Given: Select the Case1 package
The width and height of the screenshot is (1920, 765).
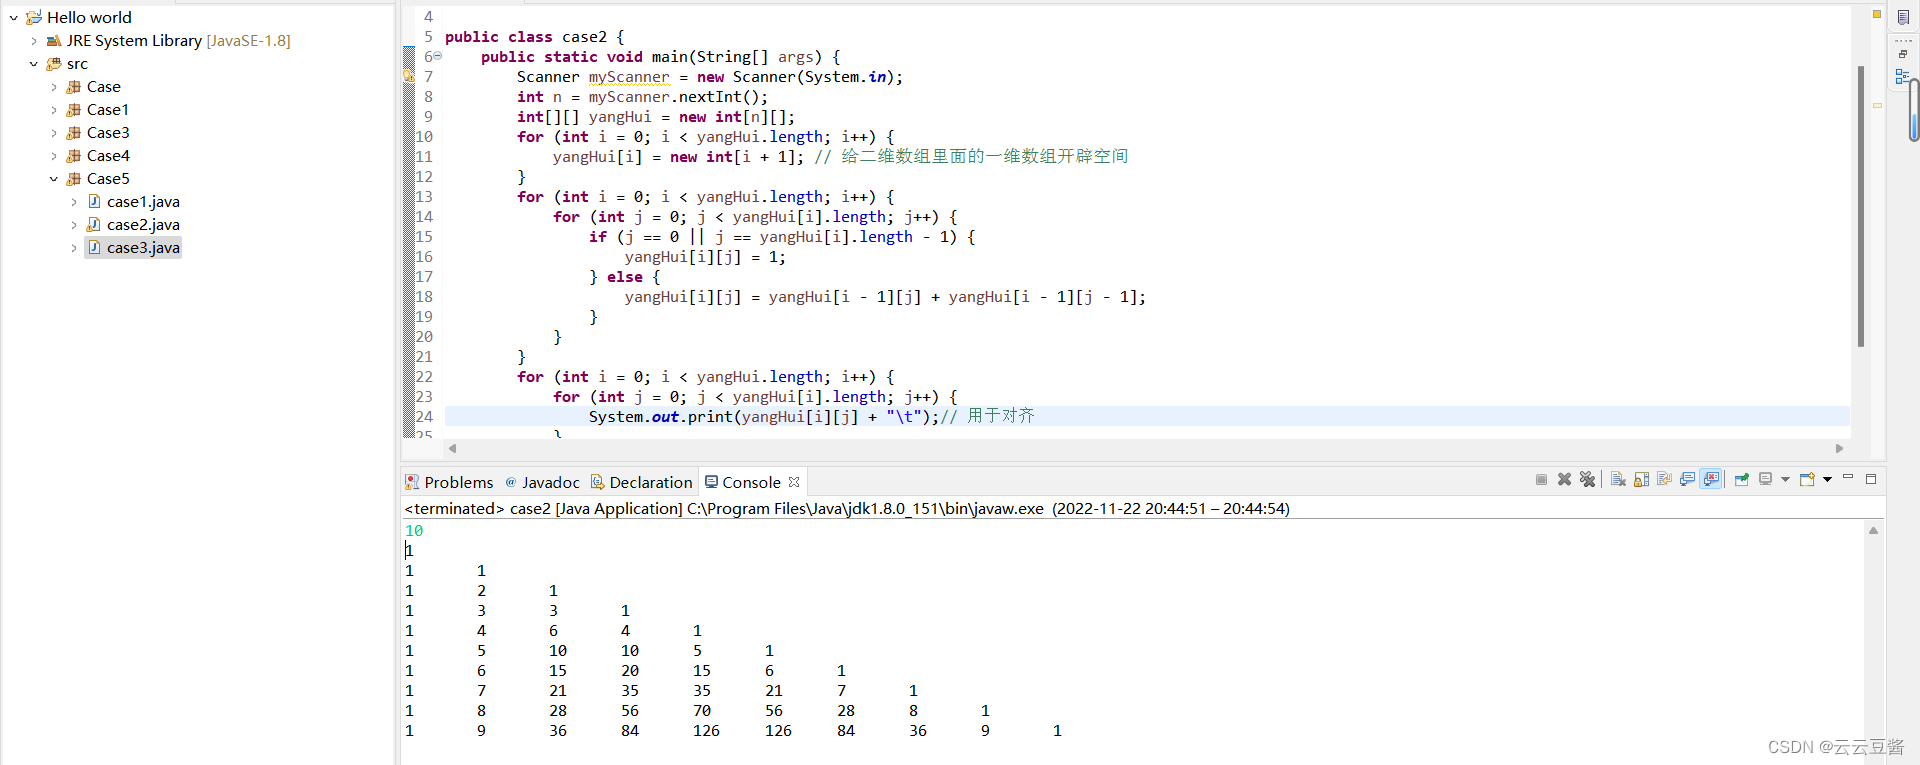Looking at the screenshot, I should tap(107, 110).
